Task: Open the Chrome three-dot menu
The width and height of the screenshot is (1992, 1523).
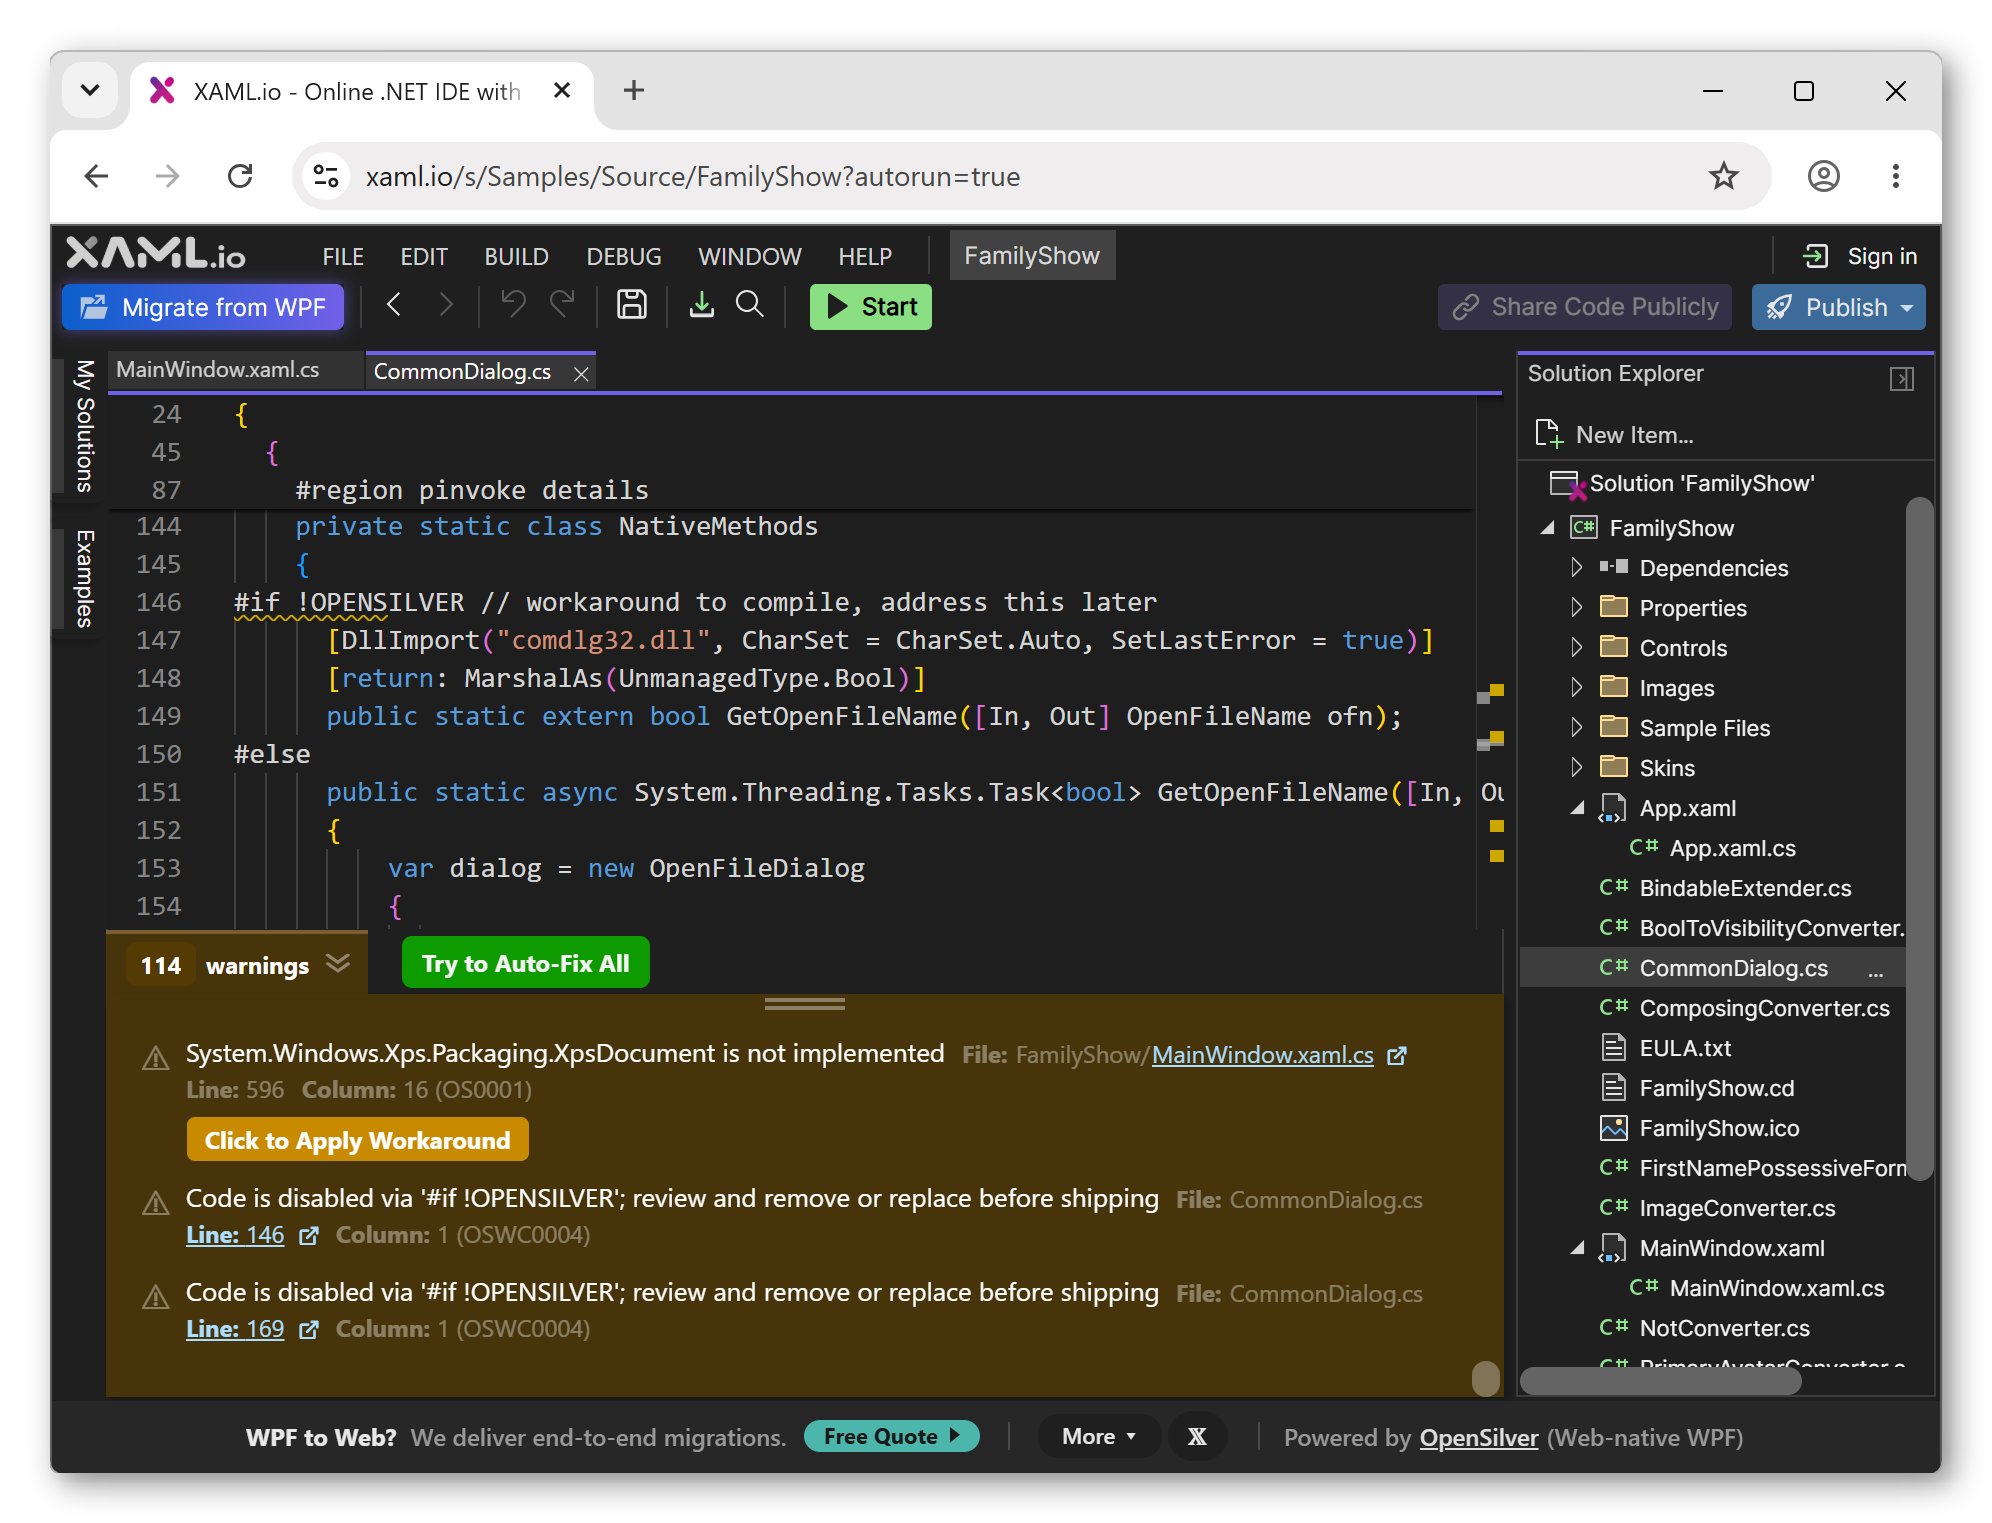Action: click(x=1895, y=177)
